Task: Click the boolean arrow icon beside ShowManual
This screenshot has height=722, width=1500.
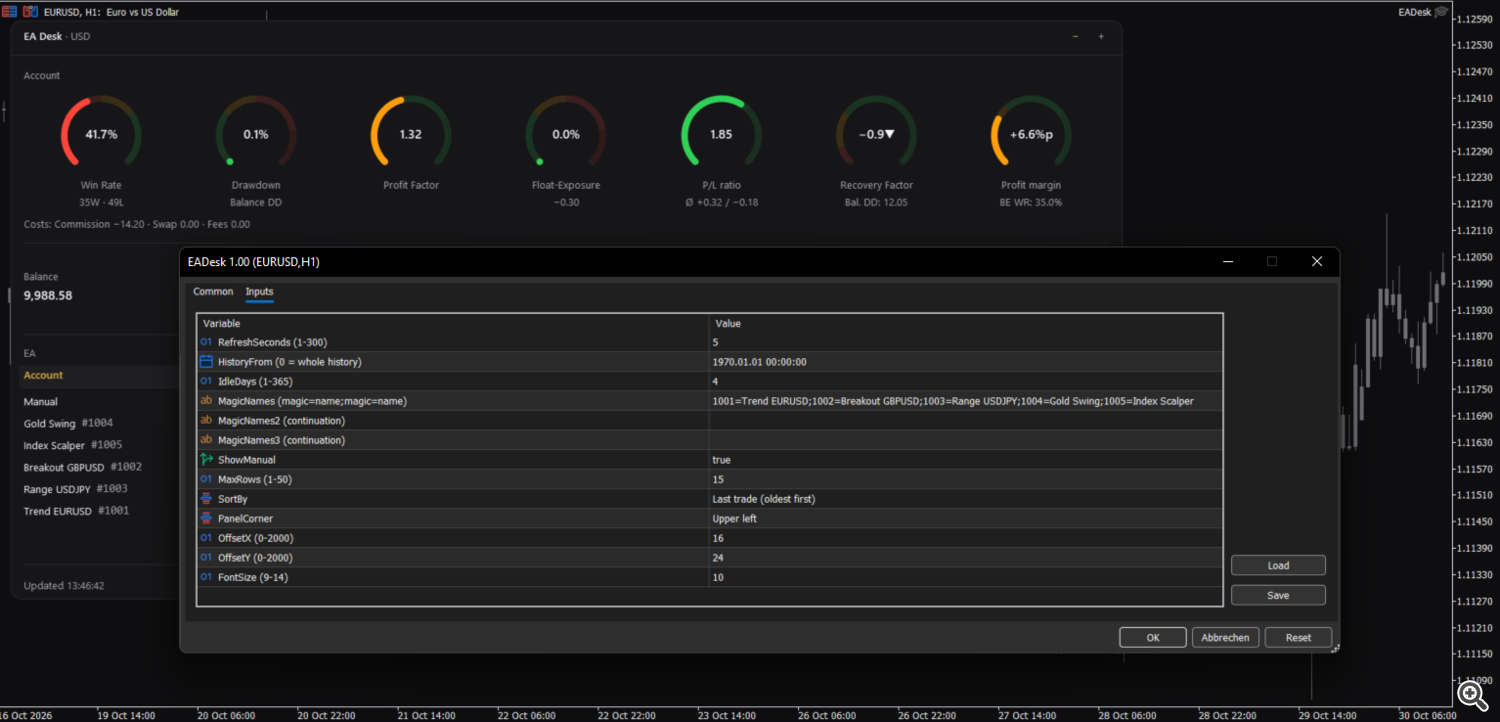Action: pos(206,460)
